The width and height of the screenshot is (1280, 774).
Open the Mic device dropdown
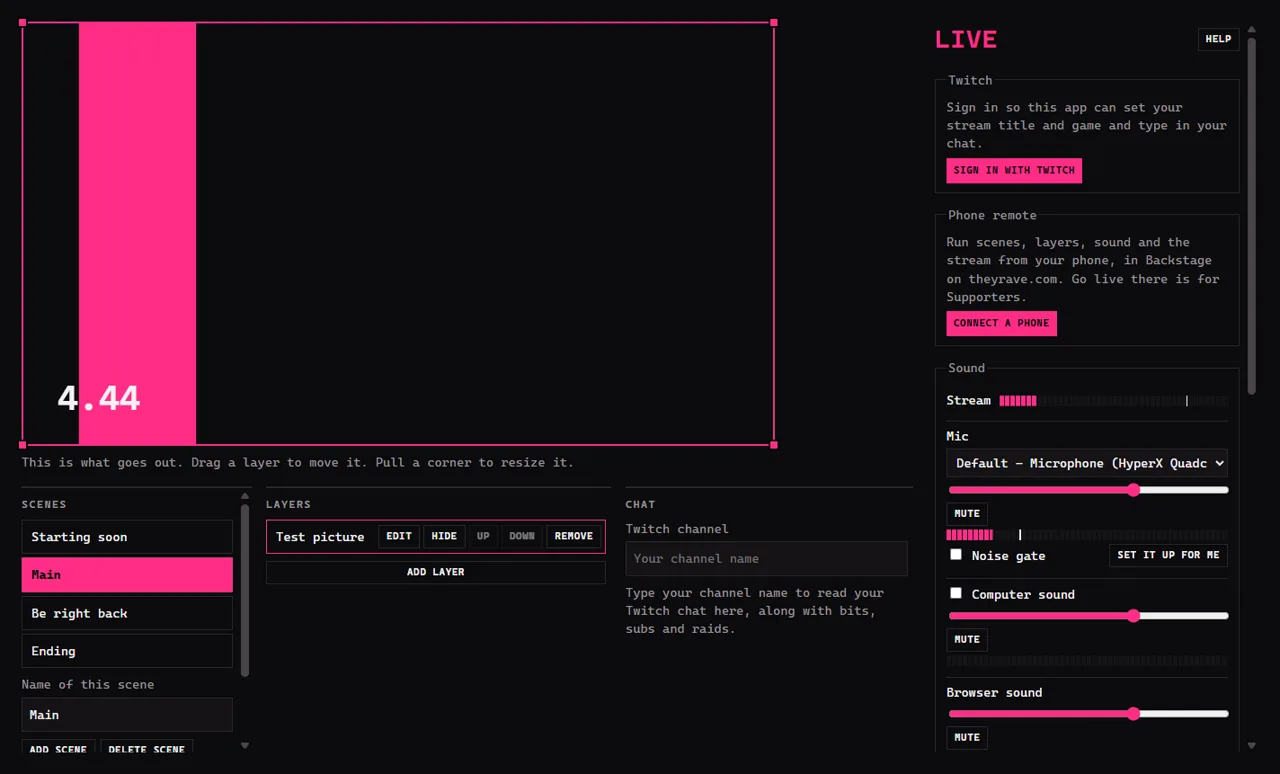[1087, 463]
